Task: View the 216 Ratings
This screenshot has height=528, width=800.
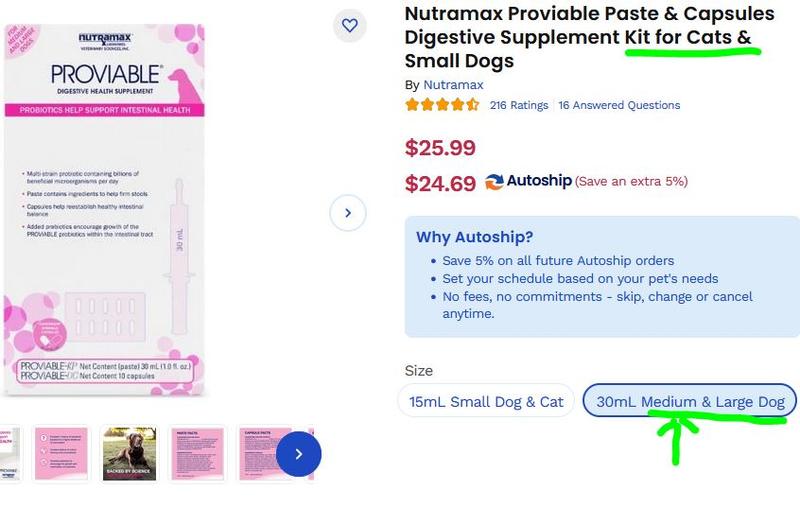Action: [x=519, y=105]
